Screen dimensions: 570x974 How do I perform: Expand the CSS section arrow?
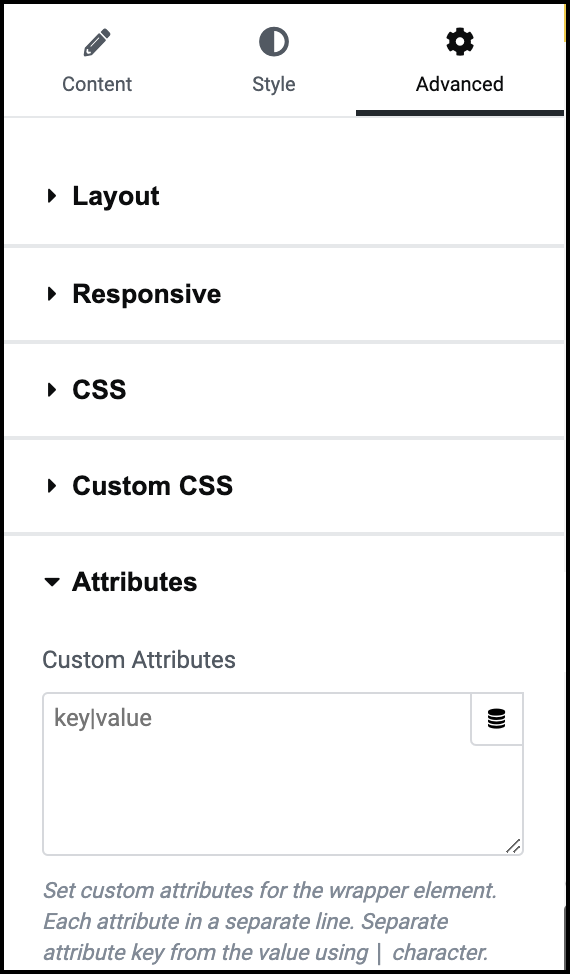point(52,390)
